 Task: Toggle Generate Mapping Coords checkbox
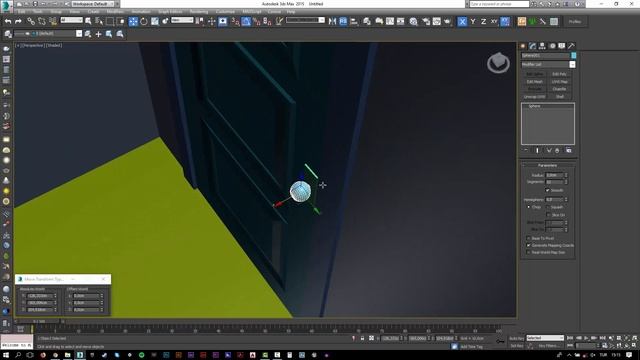pos(529,245)
